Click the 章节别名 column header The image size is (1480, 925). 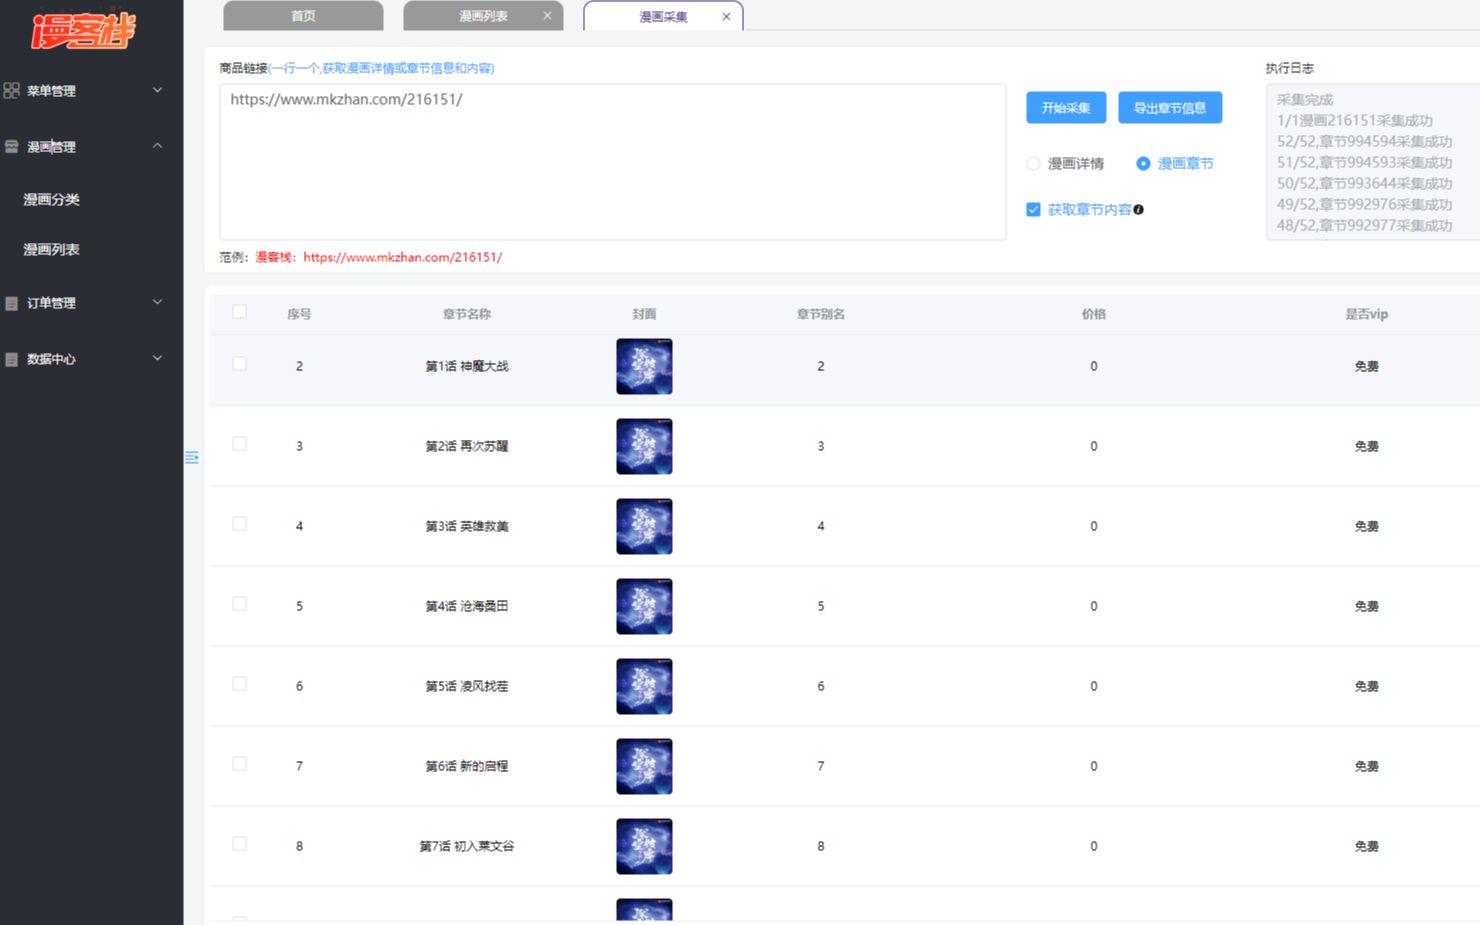tap(821, 314)
